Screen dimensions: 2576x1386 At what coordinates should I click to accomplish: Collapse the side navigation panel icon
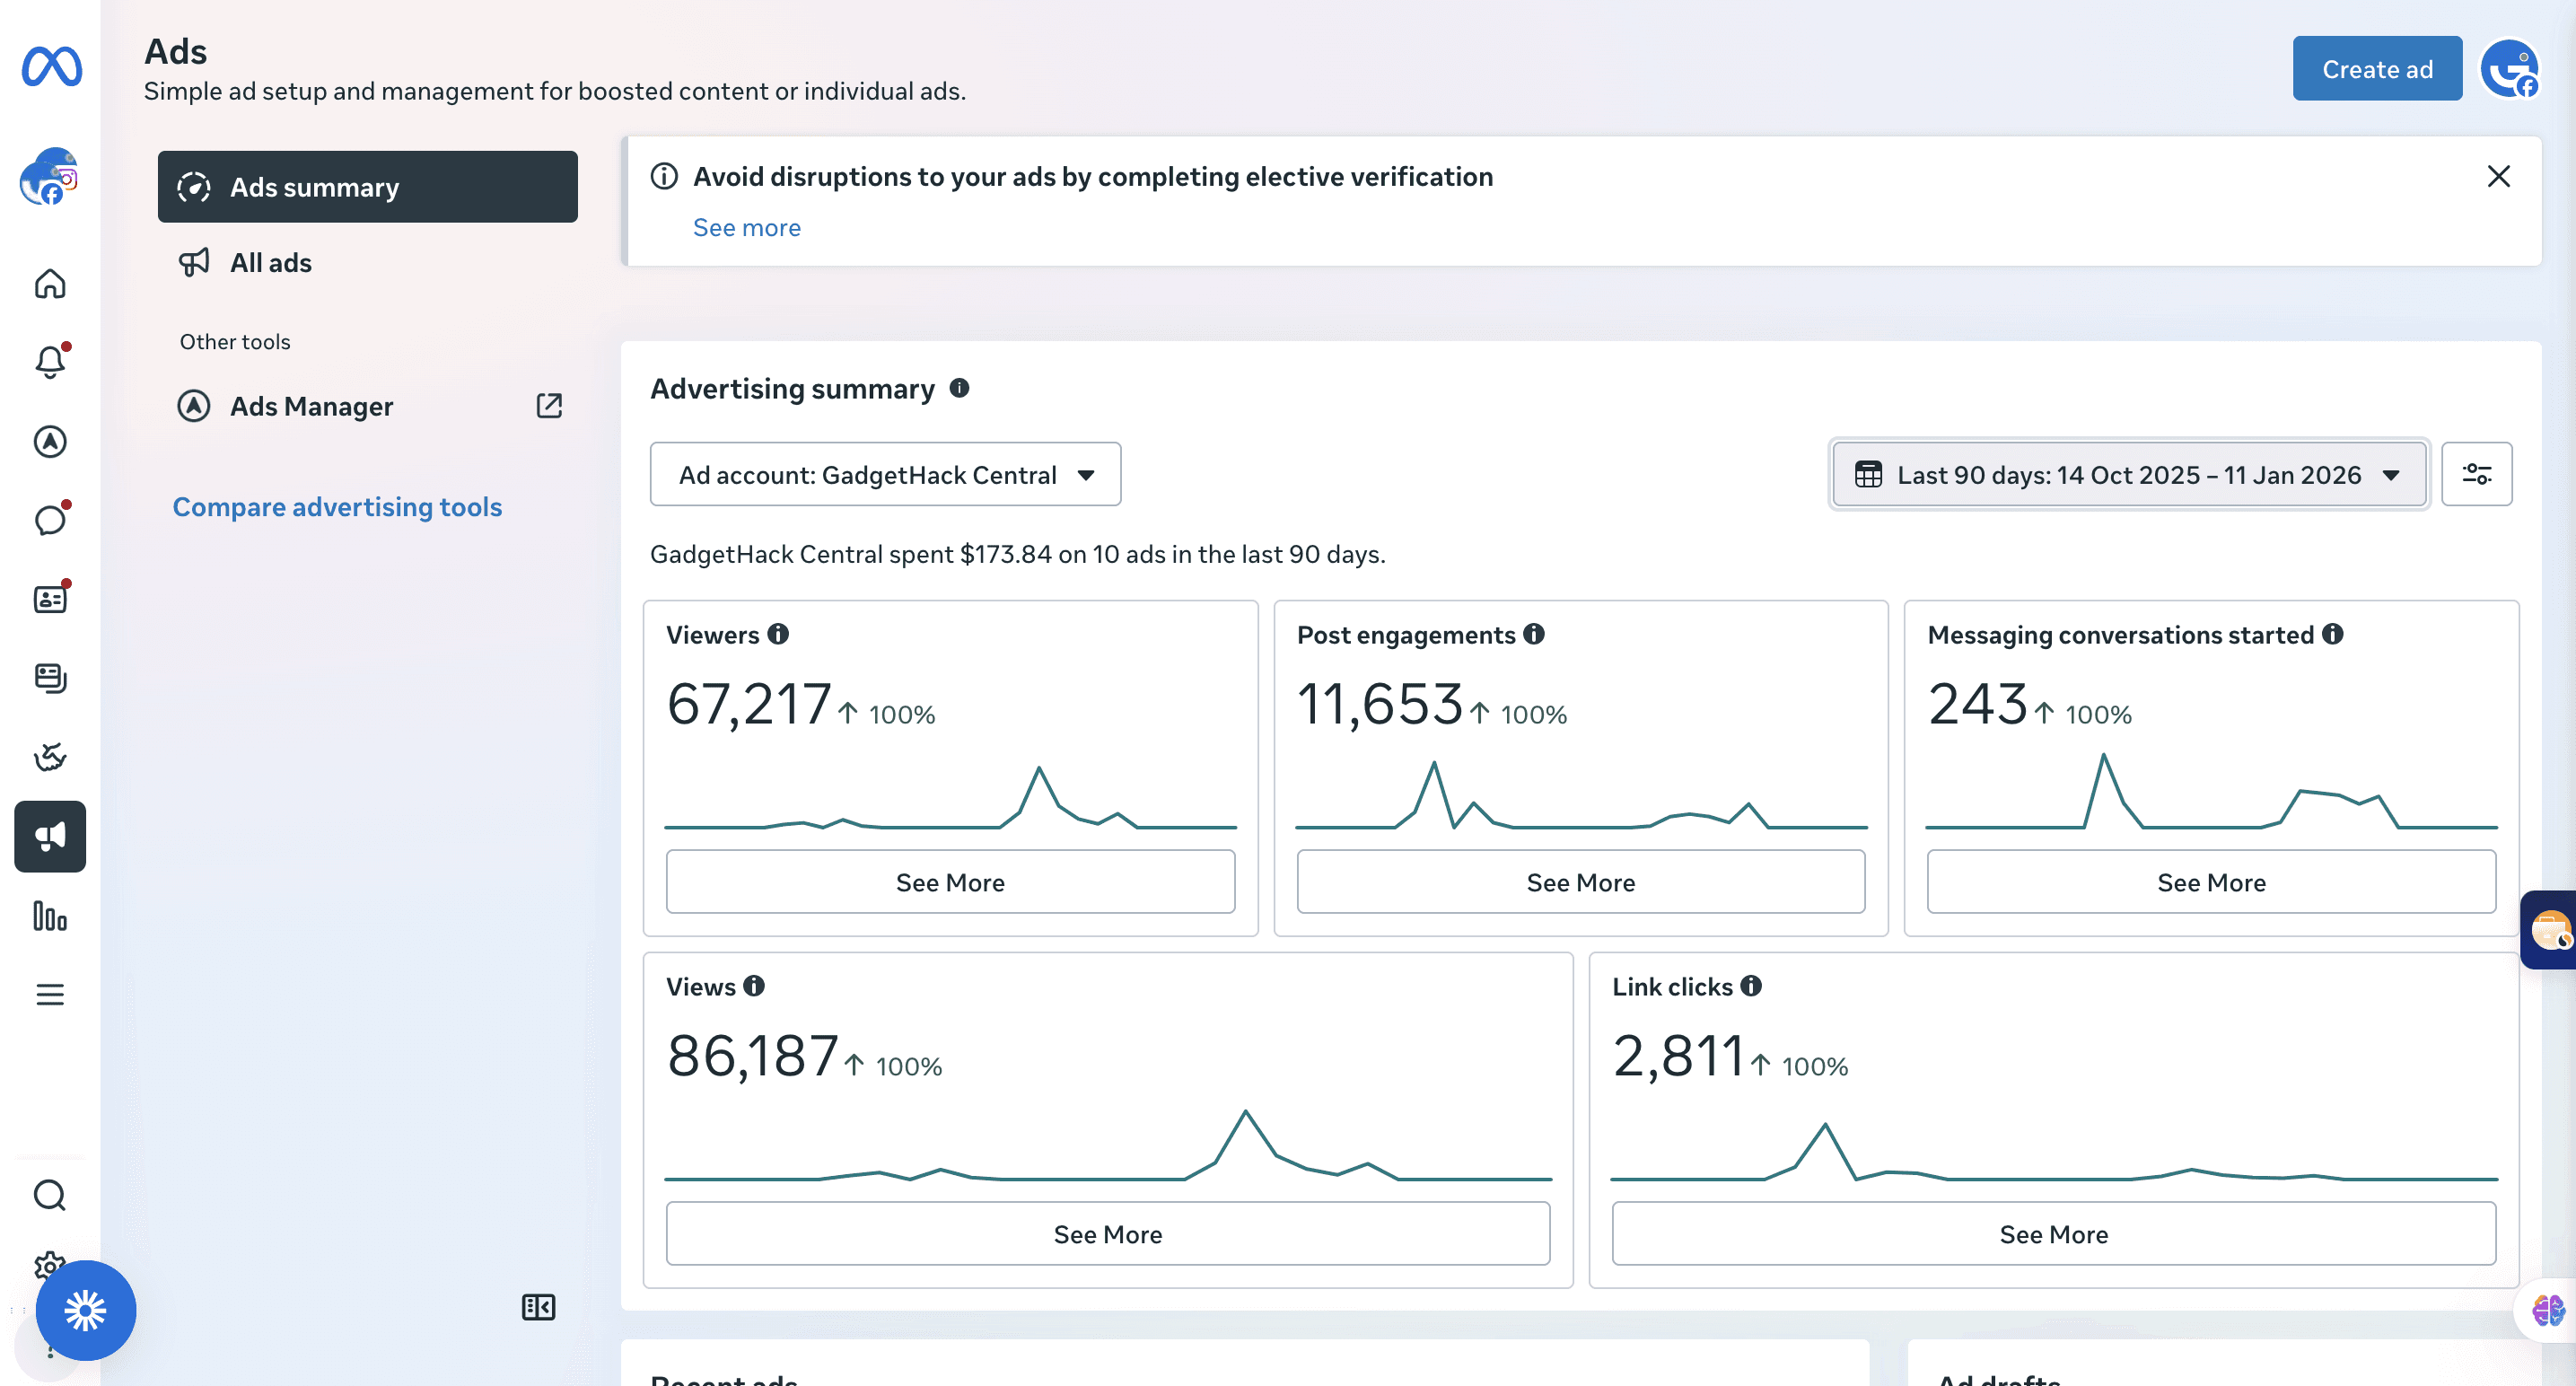pyautogui.click(x=538, y=1307)
